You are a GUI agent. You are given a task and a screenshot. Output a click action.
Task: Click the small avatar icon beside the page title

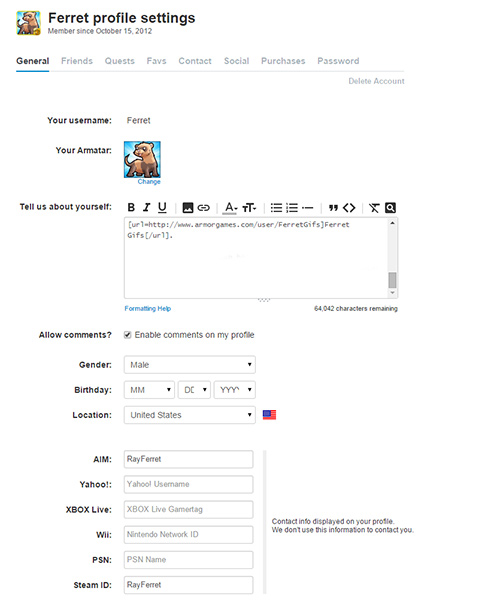point(28,23)
